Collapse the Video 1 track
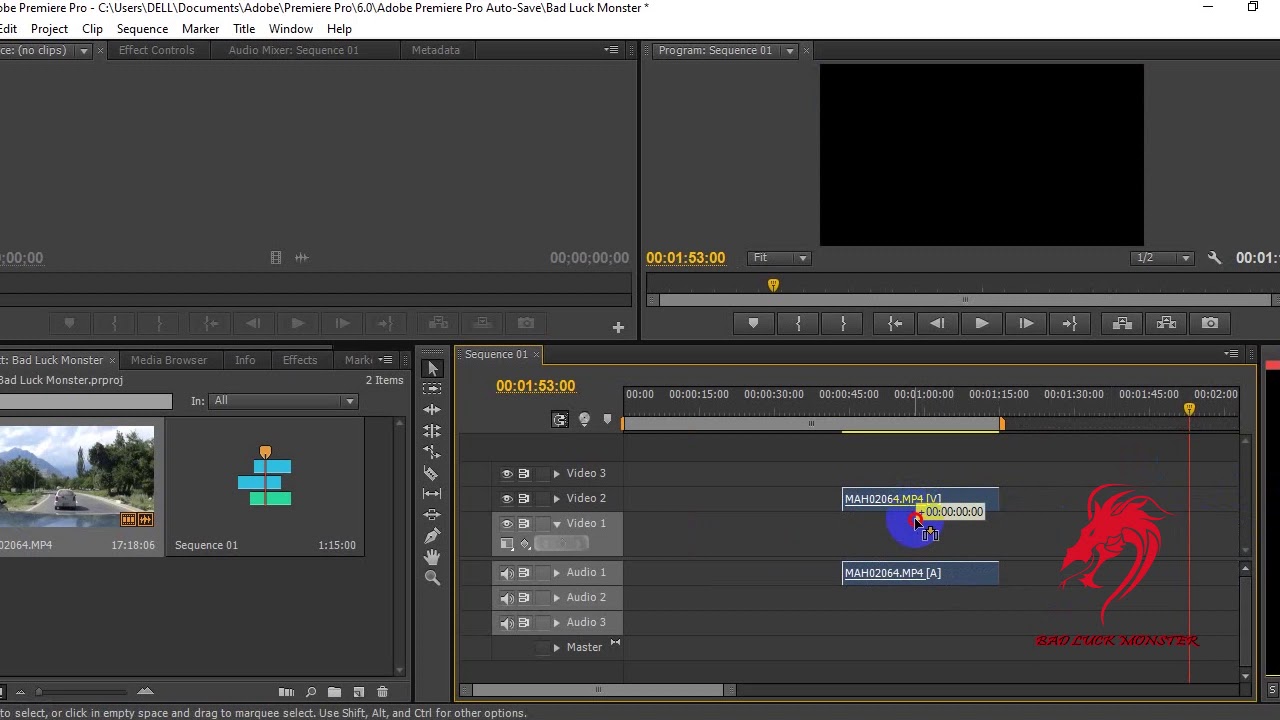The width and height of the screenshot is (1280, 720). (x=557, y=524)
